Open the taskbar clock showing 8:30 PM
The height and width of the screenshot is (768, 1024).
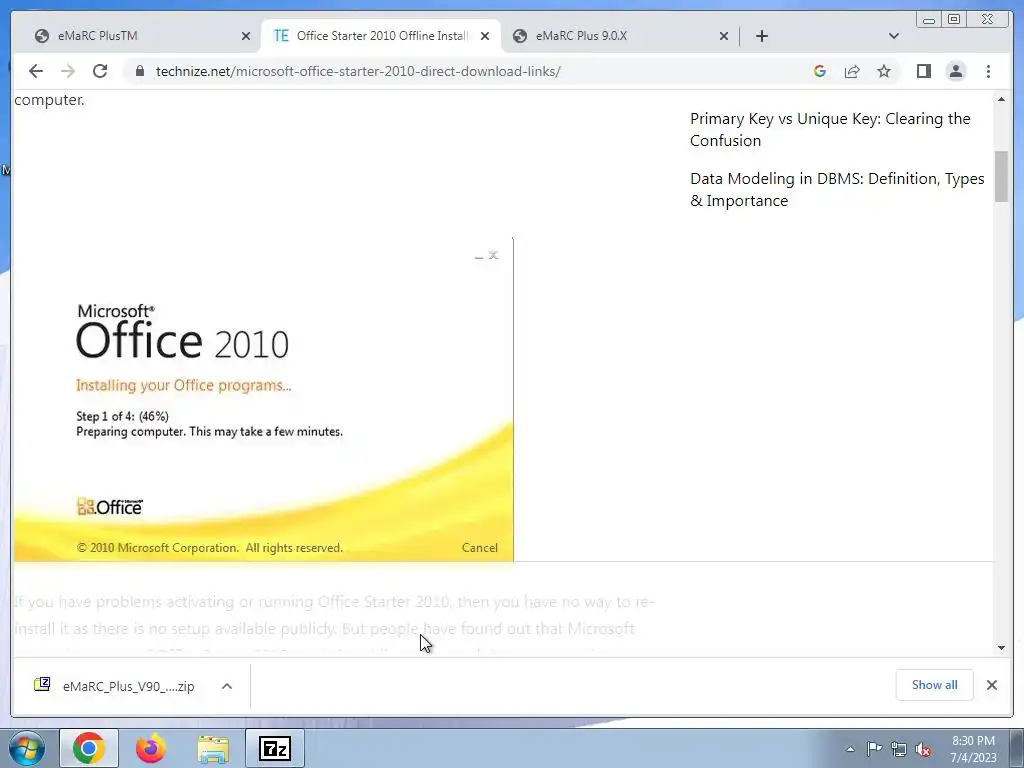tap(973, 749)
